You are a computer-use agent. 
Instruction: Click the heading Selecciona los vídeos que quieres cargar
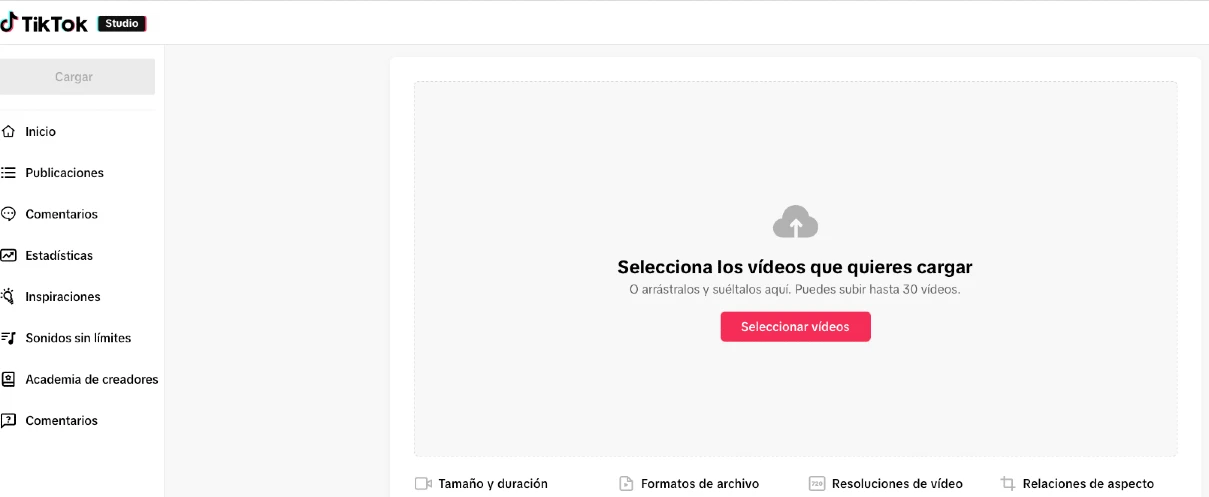(x=795, y=267)
